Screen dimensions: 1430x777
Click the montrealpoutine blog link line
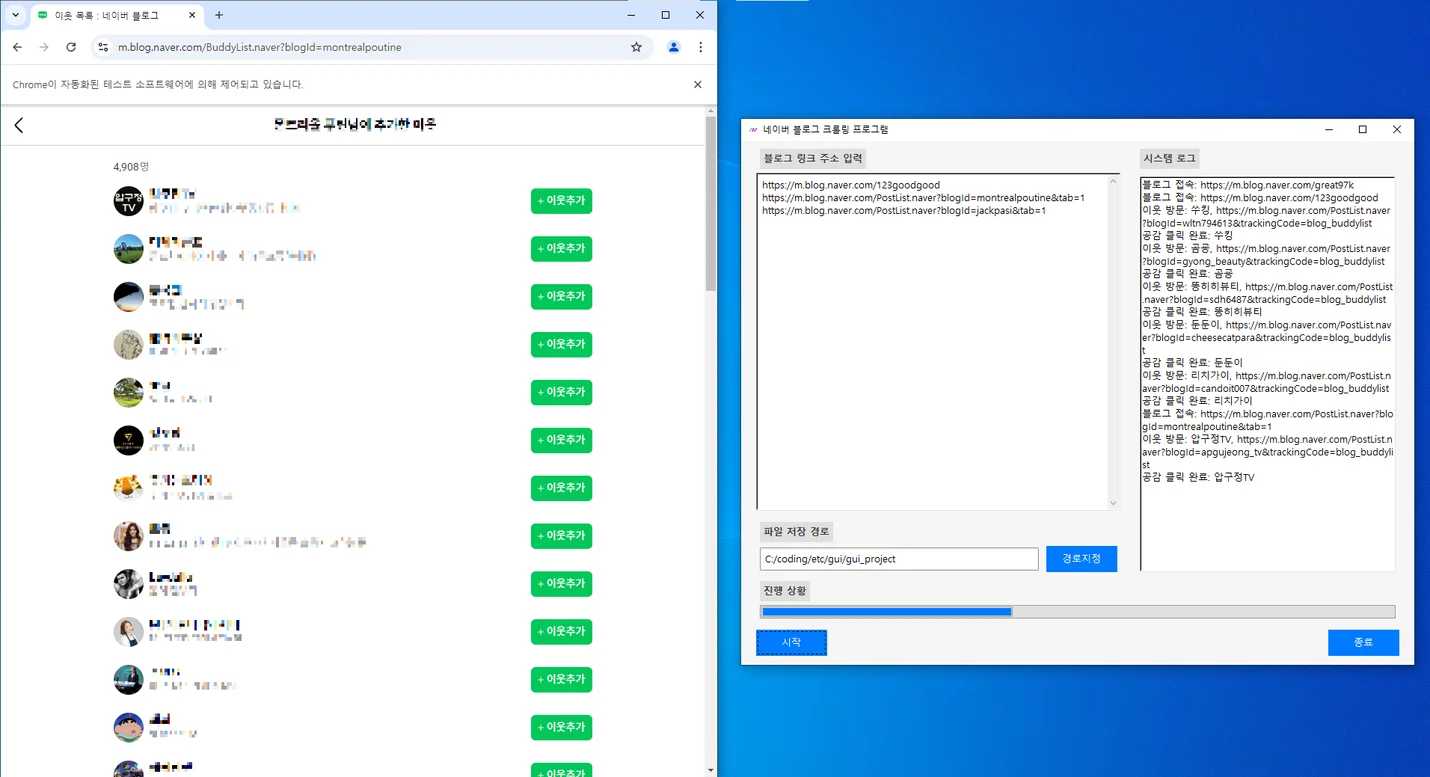point(923,198)
